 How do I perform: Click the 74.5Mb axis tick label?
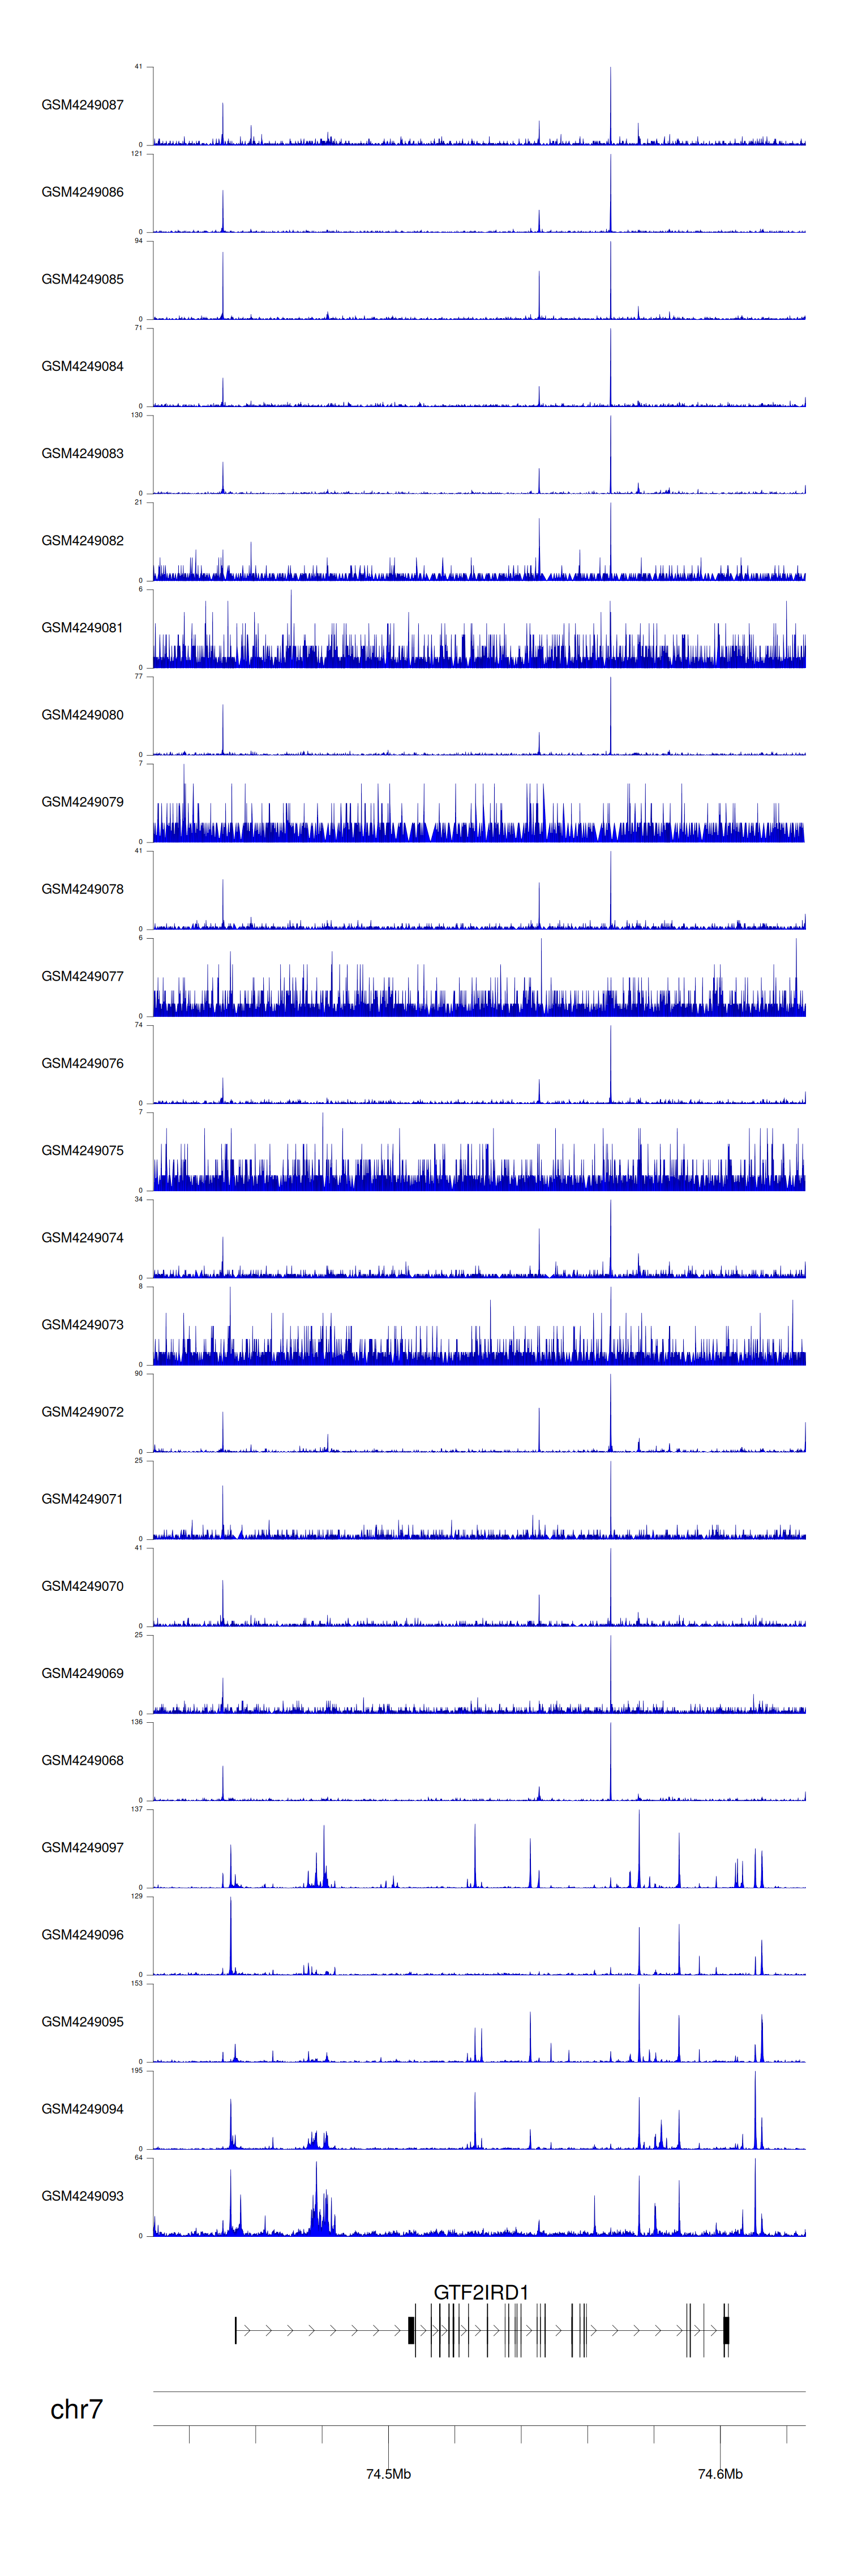(x=388, y=2474)
